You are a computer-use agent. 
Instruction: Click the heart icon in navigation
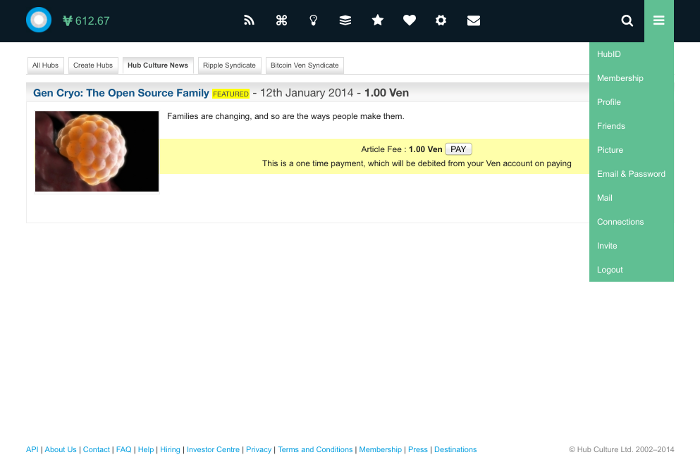[409, 20]
